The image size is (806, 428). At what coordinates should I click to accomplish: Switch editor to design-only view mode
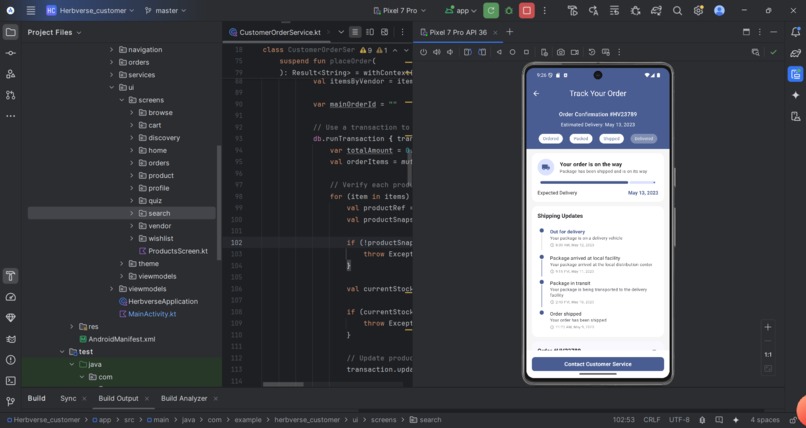(x=384, y=32)
